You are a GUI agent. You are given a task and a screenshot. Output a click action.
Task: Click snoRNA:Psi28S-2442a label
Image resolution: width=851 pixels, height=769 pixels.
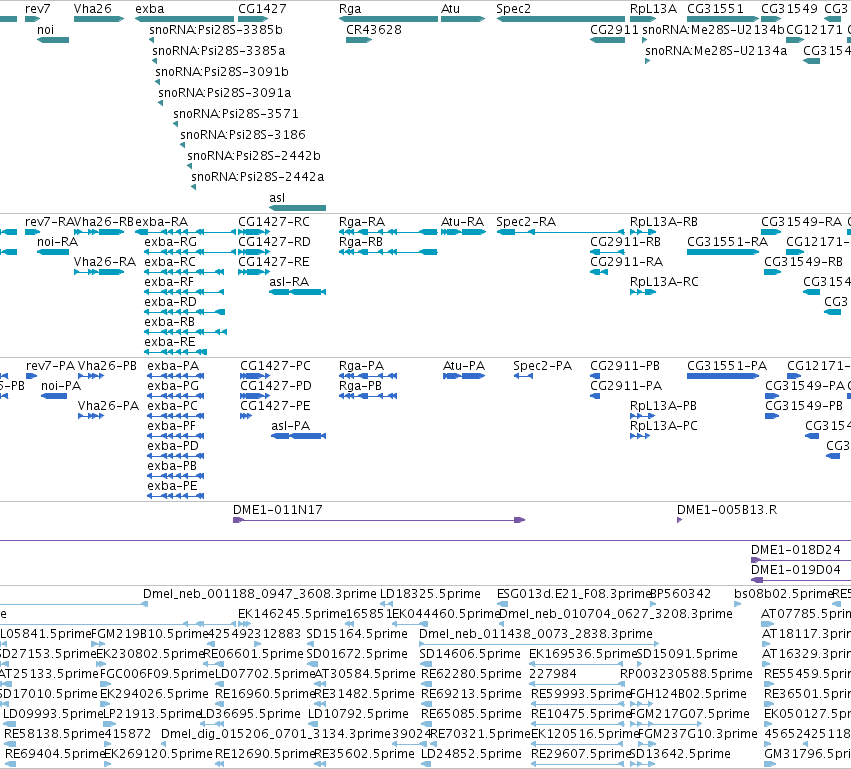point(258,176)
